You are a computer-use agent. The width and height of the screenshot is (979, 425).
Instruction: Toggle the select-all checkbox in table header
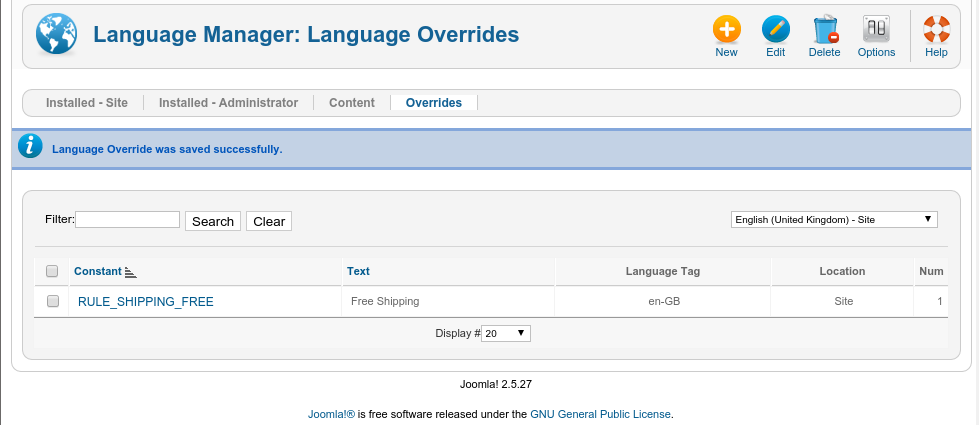point(53,271)
